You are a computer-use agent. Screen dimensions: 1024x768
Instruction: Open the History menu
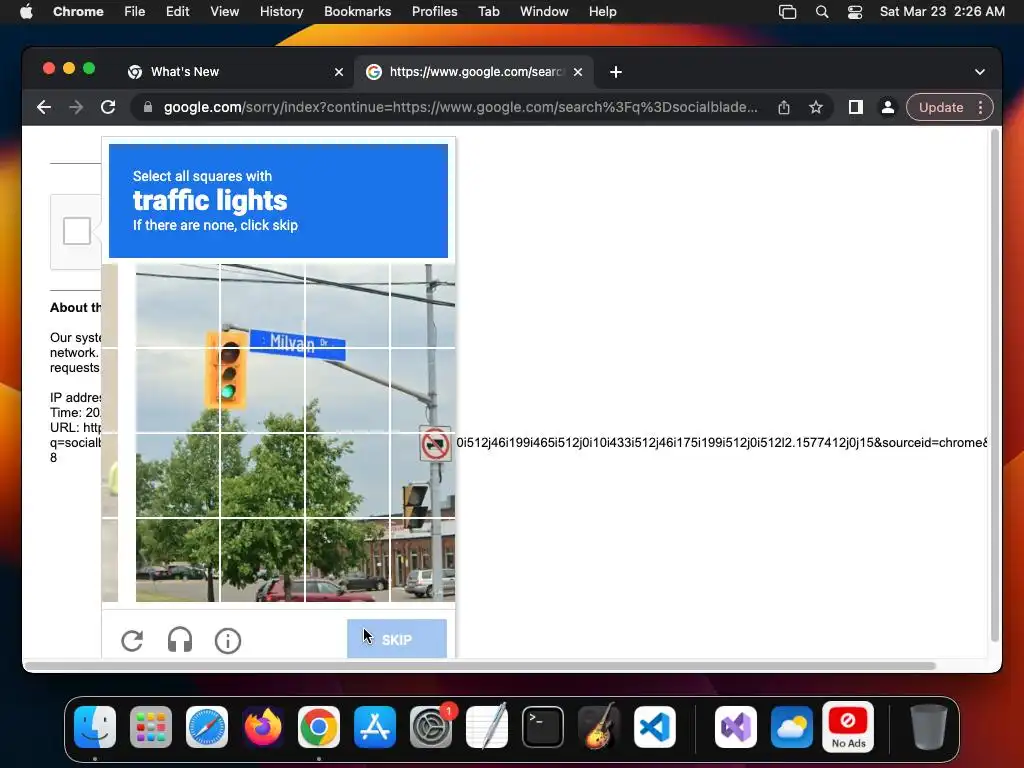281,12
